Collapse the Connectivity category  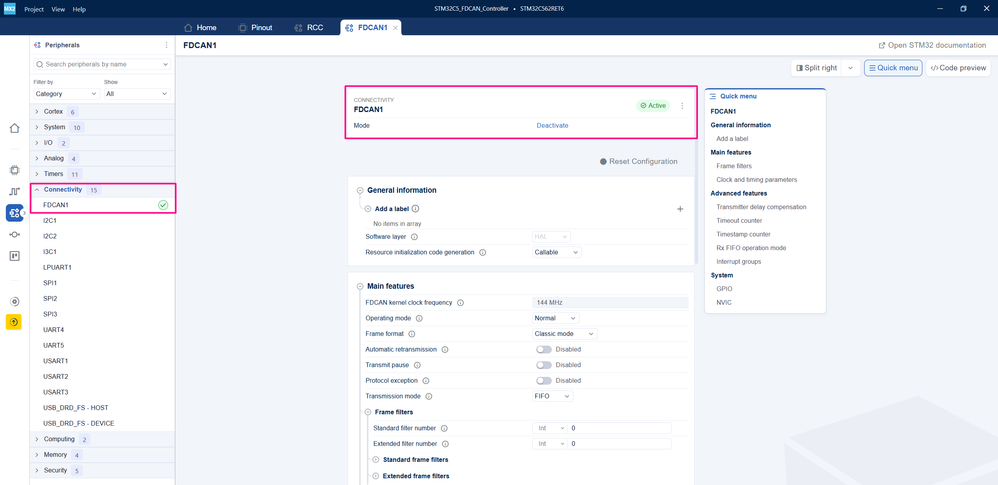pos(37,190)
